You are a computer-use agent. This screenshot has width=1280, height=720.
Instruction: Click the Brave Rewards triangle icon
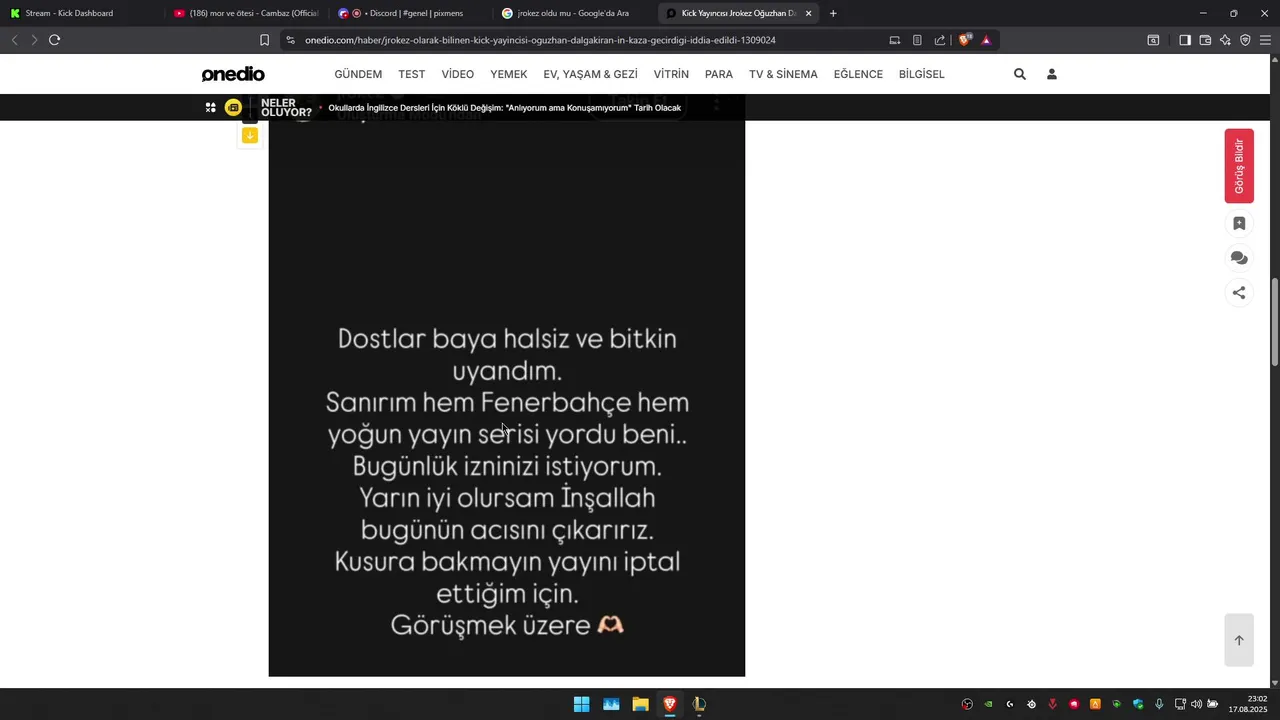[x=986, y=40]
